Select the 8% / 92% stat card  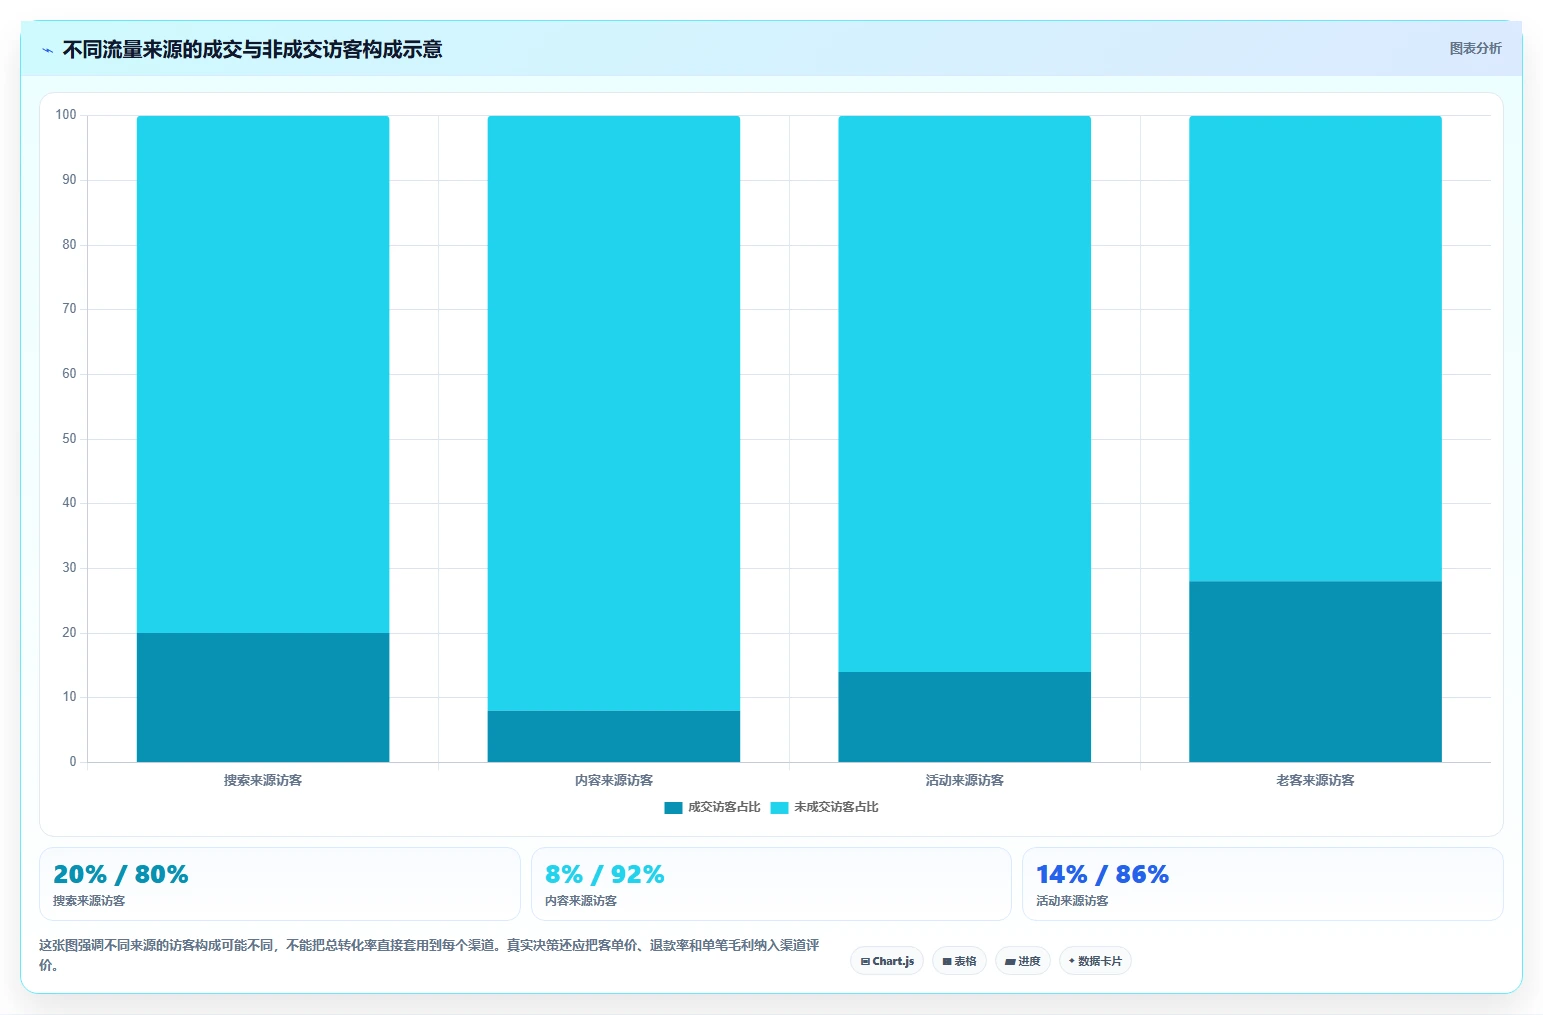(x=771, y=884)
